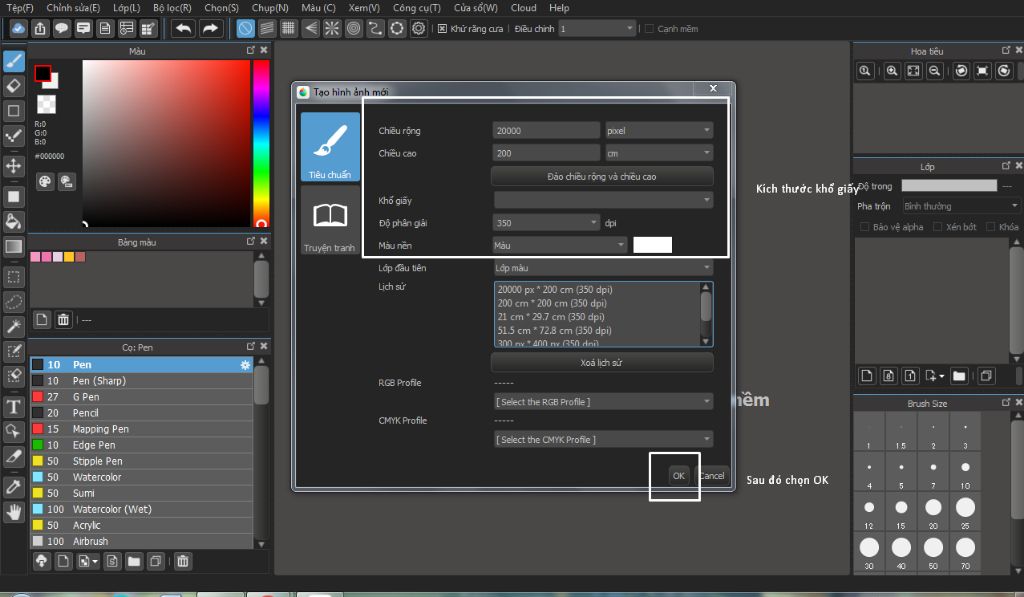The width and height of the screenshot is (1024, 597).
Task: Add new layer icon in Layer panel
Action: pyautogui.click(x=867, y=376)
